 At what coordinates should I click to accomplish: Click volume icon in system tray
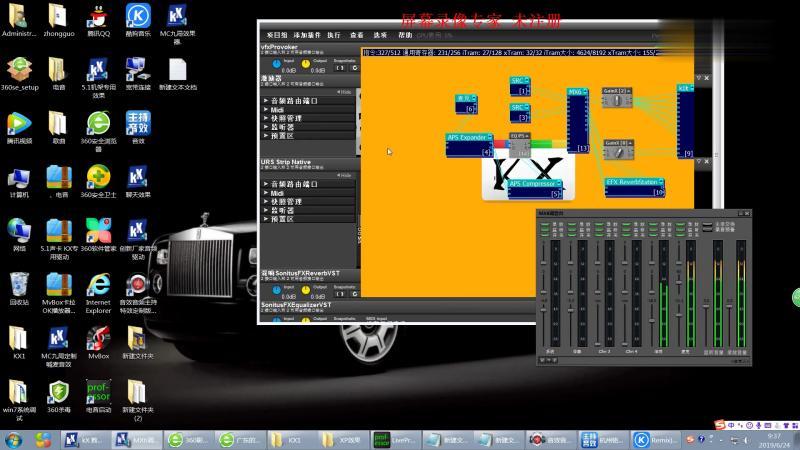[x=745, y=440]
